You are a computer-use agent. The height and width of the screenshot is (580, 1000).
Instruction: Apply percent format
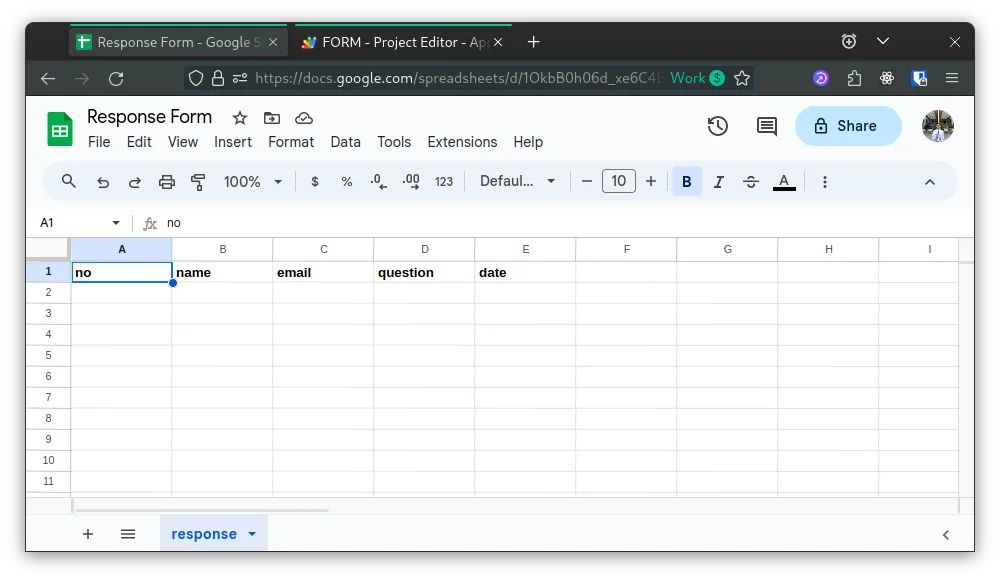[x=346, y=181]
